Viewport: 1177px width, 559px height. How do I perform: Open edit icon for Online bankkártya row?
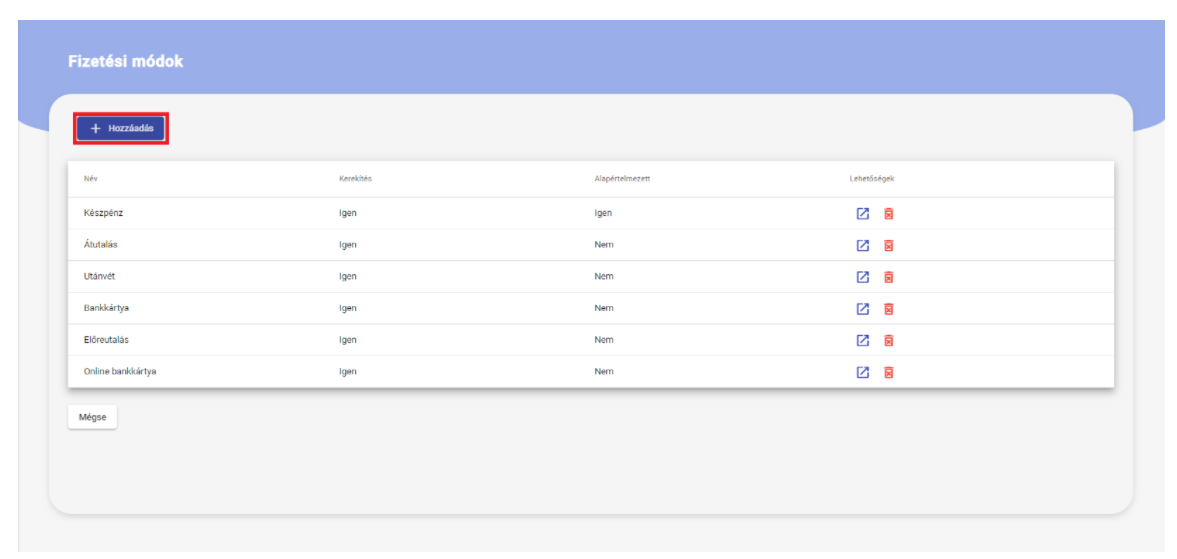coord(862,372)
